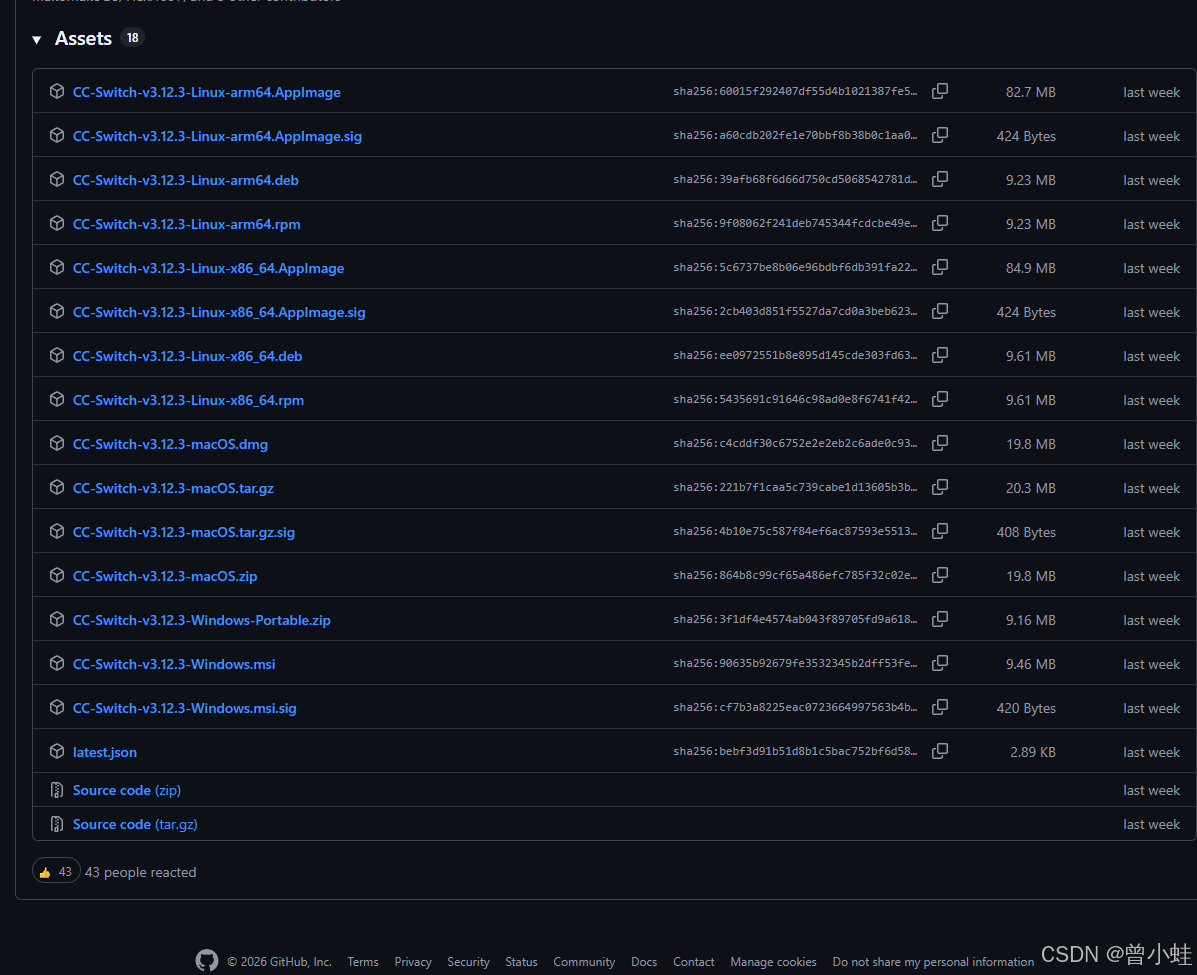Copy sha256 of Windows-Portable.zip
Screen dimensions: 1197x975
(940, 619)
